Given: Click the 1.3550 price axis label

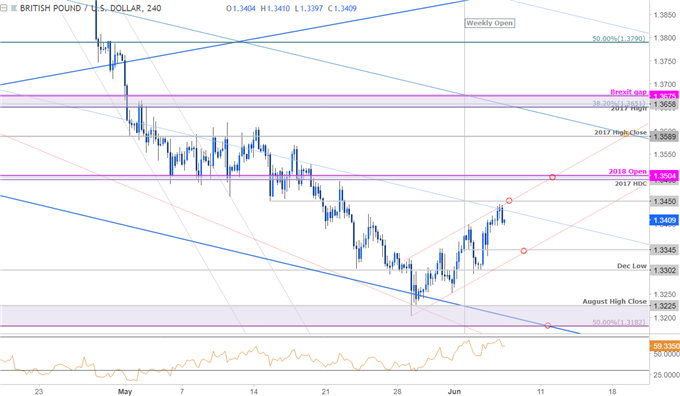Looking at the screenshot, I should tap(665, 154).
